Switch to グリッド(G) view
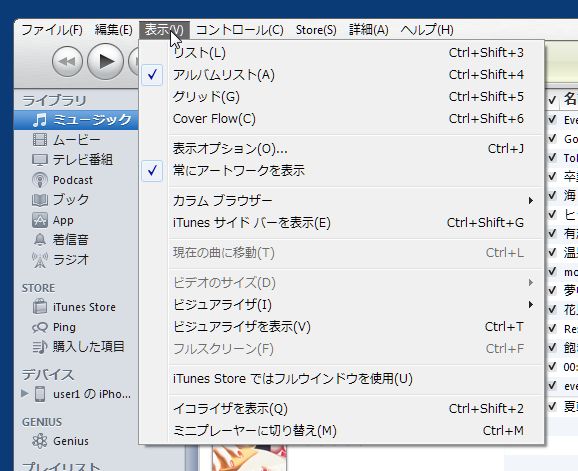Image resolution: width=578 pixels, height=471 pixels. (341, 97)
